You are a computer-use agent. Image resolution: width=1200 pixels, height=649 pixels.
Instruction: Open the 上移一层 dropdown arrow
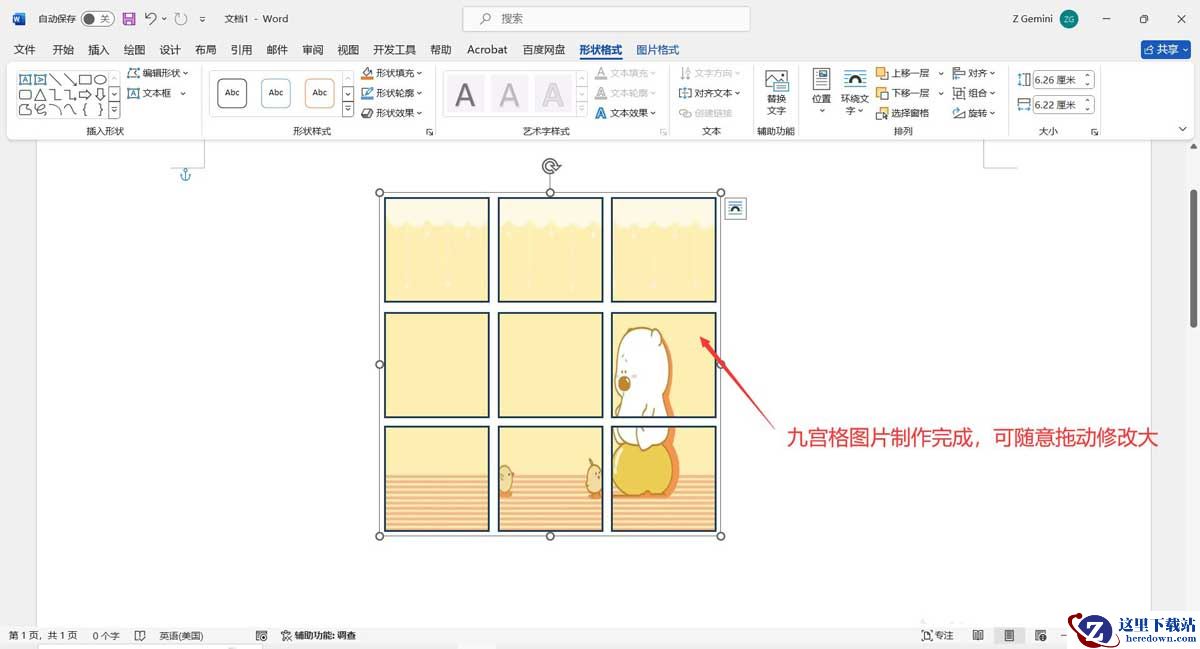pos(941,73)
